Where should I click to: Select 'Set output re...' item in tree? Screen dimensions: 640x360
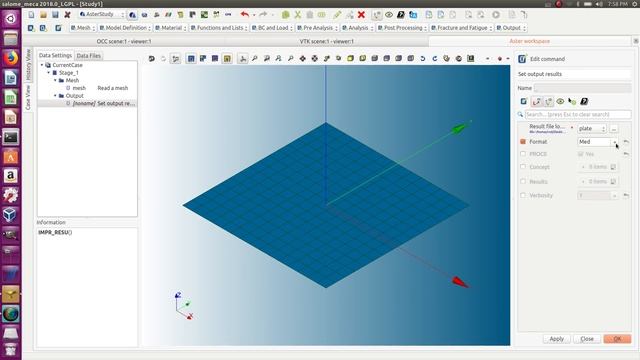(87, 103)
